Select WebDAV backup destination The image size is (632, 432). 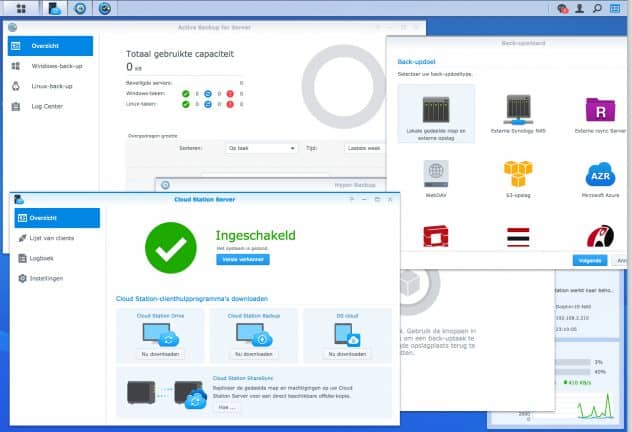click(x=436, y=179)
